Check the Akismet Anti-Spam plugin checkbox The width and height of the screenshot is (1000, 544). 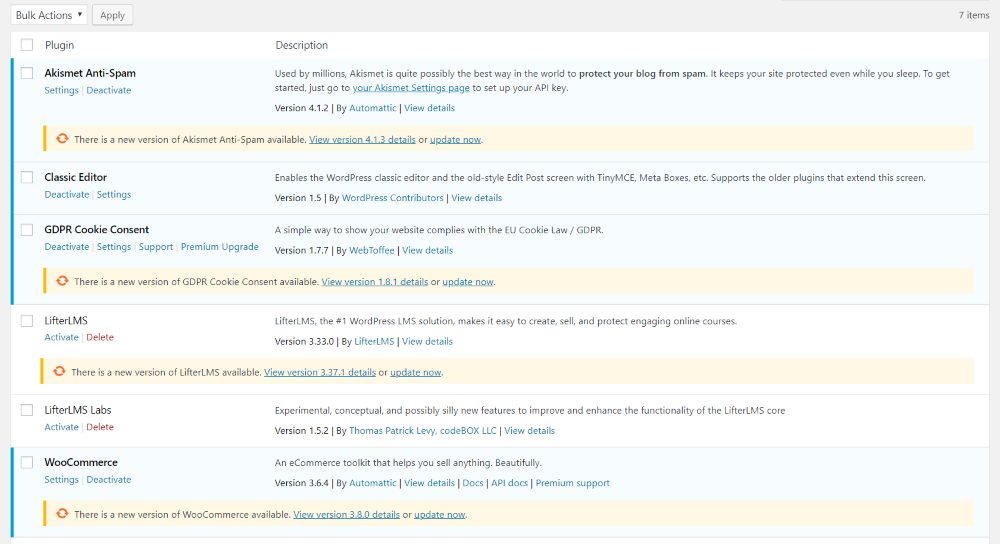(27, 73)
